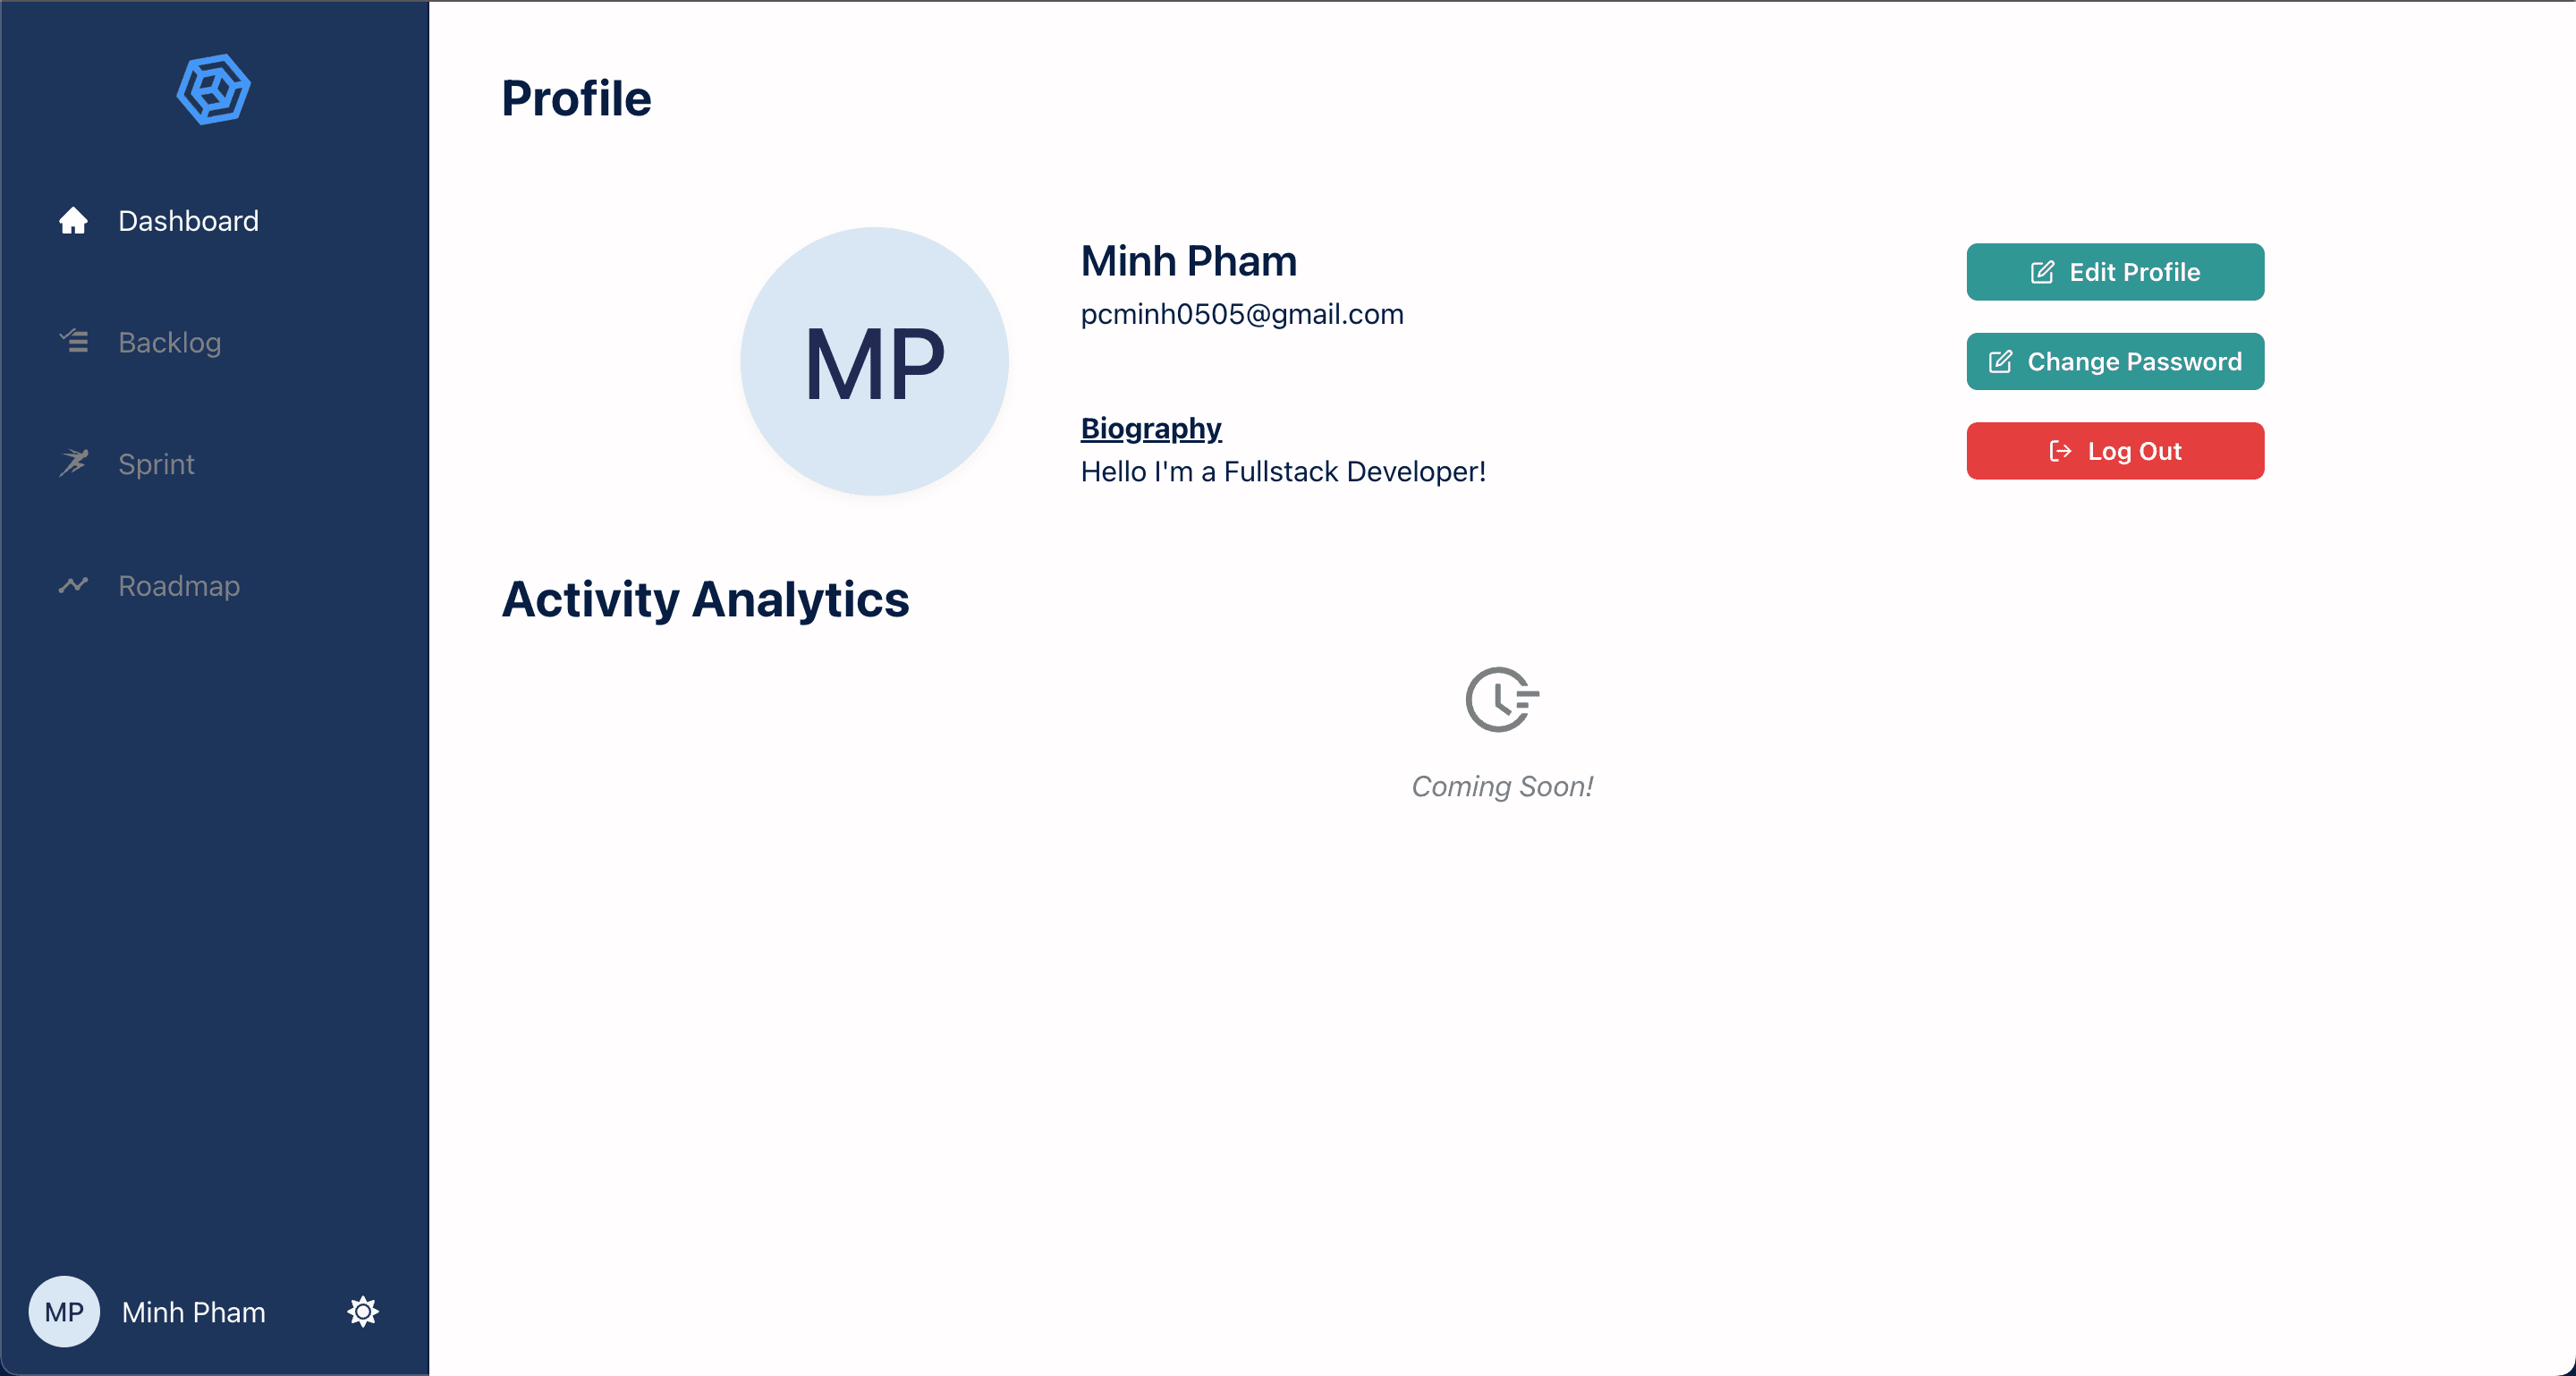Screen dimensions: 2576x1376
Task: Click the large MP profile avatar
Action: [x=874, y=361]
